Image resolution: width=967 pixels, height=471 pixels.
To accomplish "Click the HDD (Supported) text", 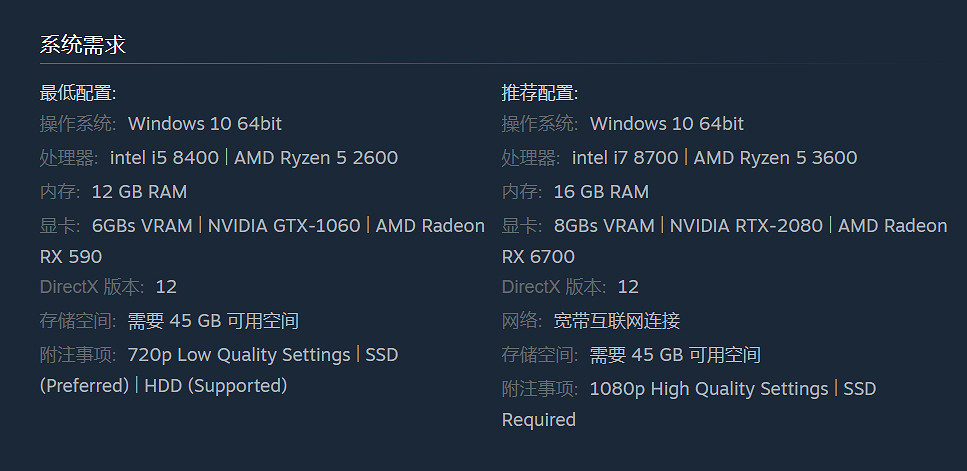I will pyautogui.click(x=216, y=386).
